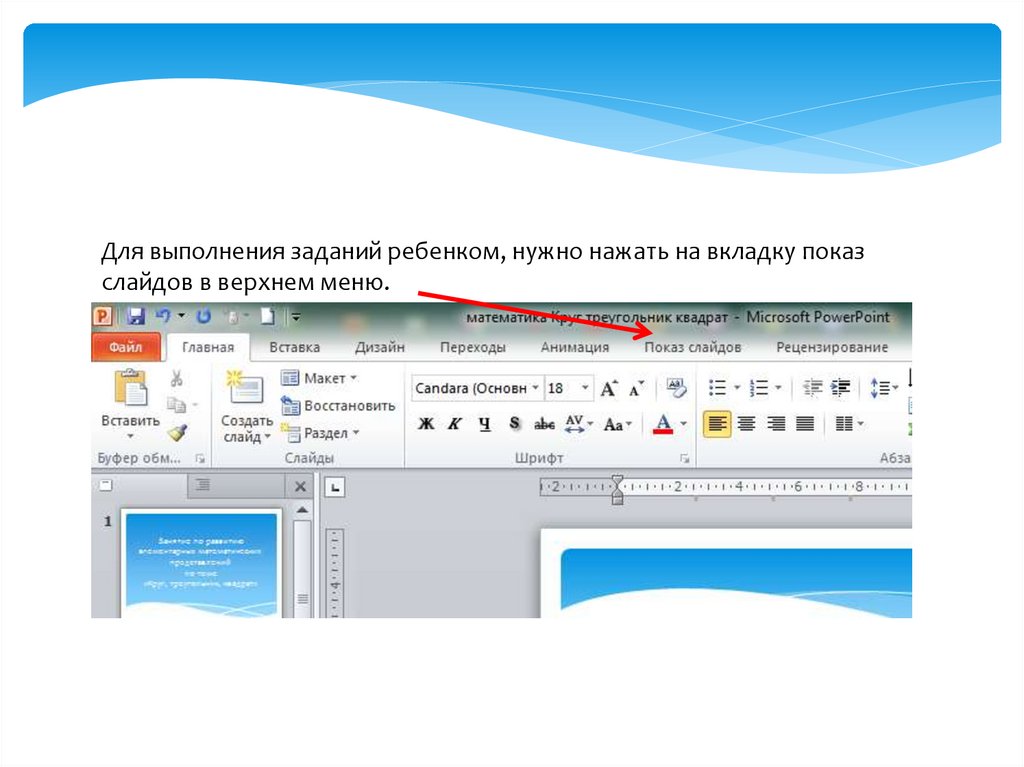Apply the red font color A
This screenshot has height=767, width=1024.
pos(663,424)
